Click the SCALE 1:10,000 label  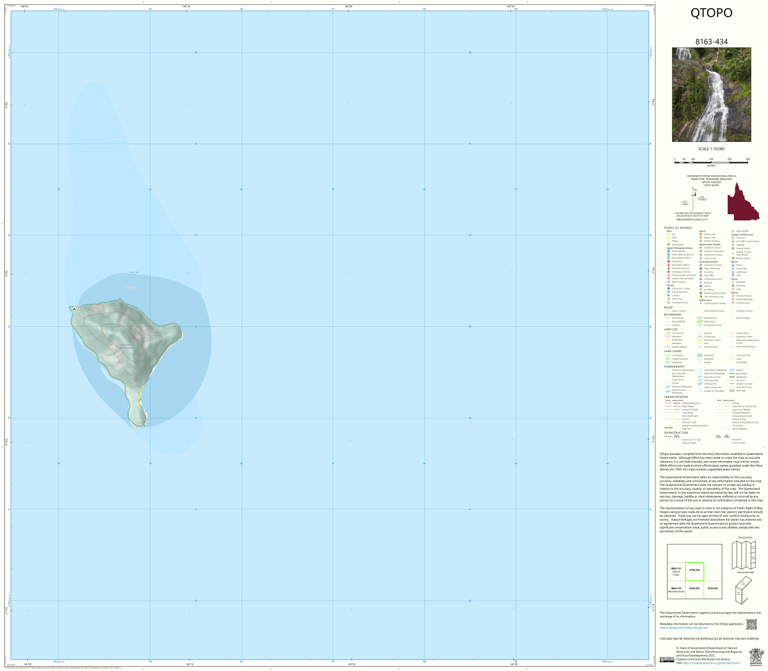[x=711, y=149]
